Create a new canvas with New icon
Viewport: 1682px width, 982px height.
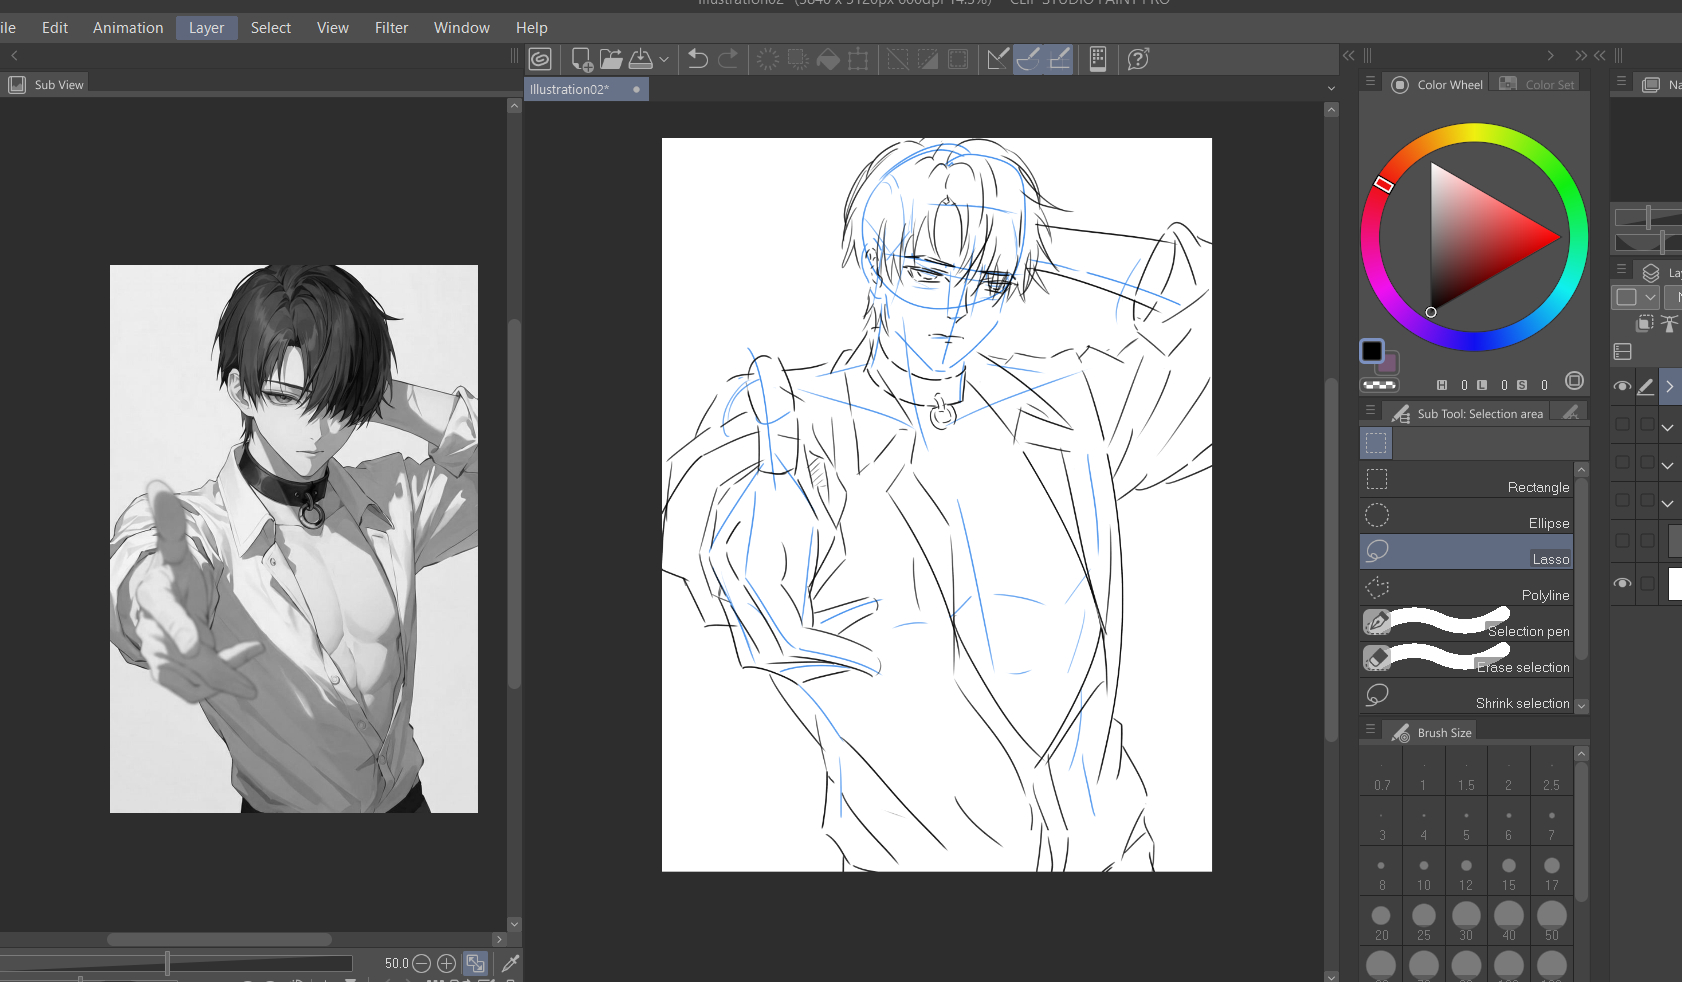pos(581,60)
